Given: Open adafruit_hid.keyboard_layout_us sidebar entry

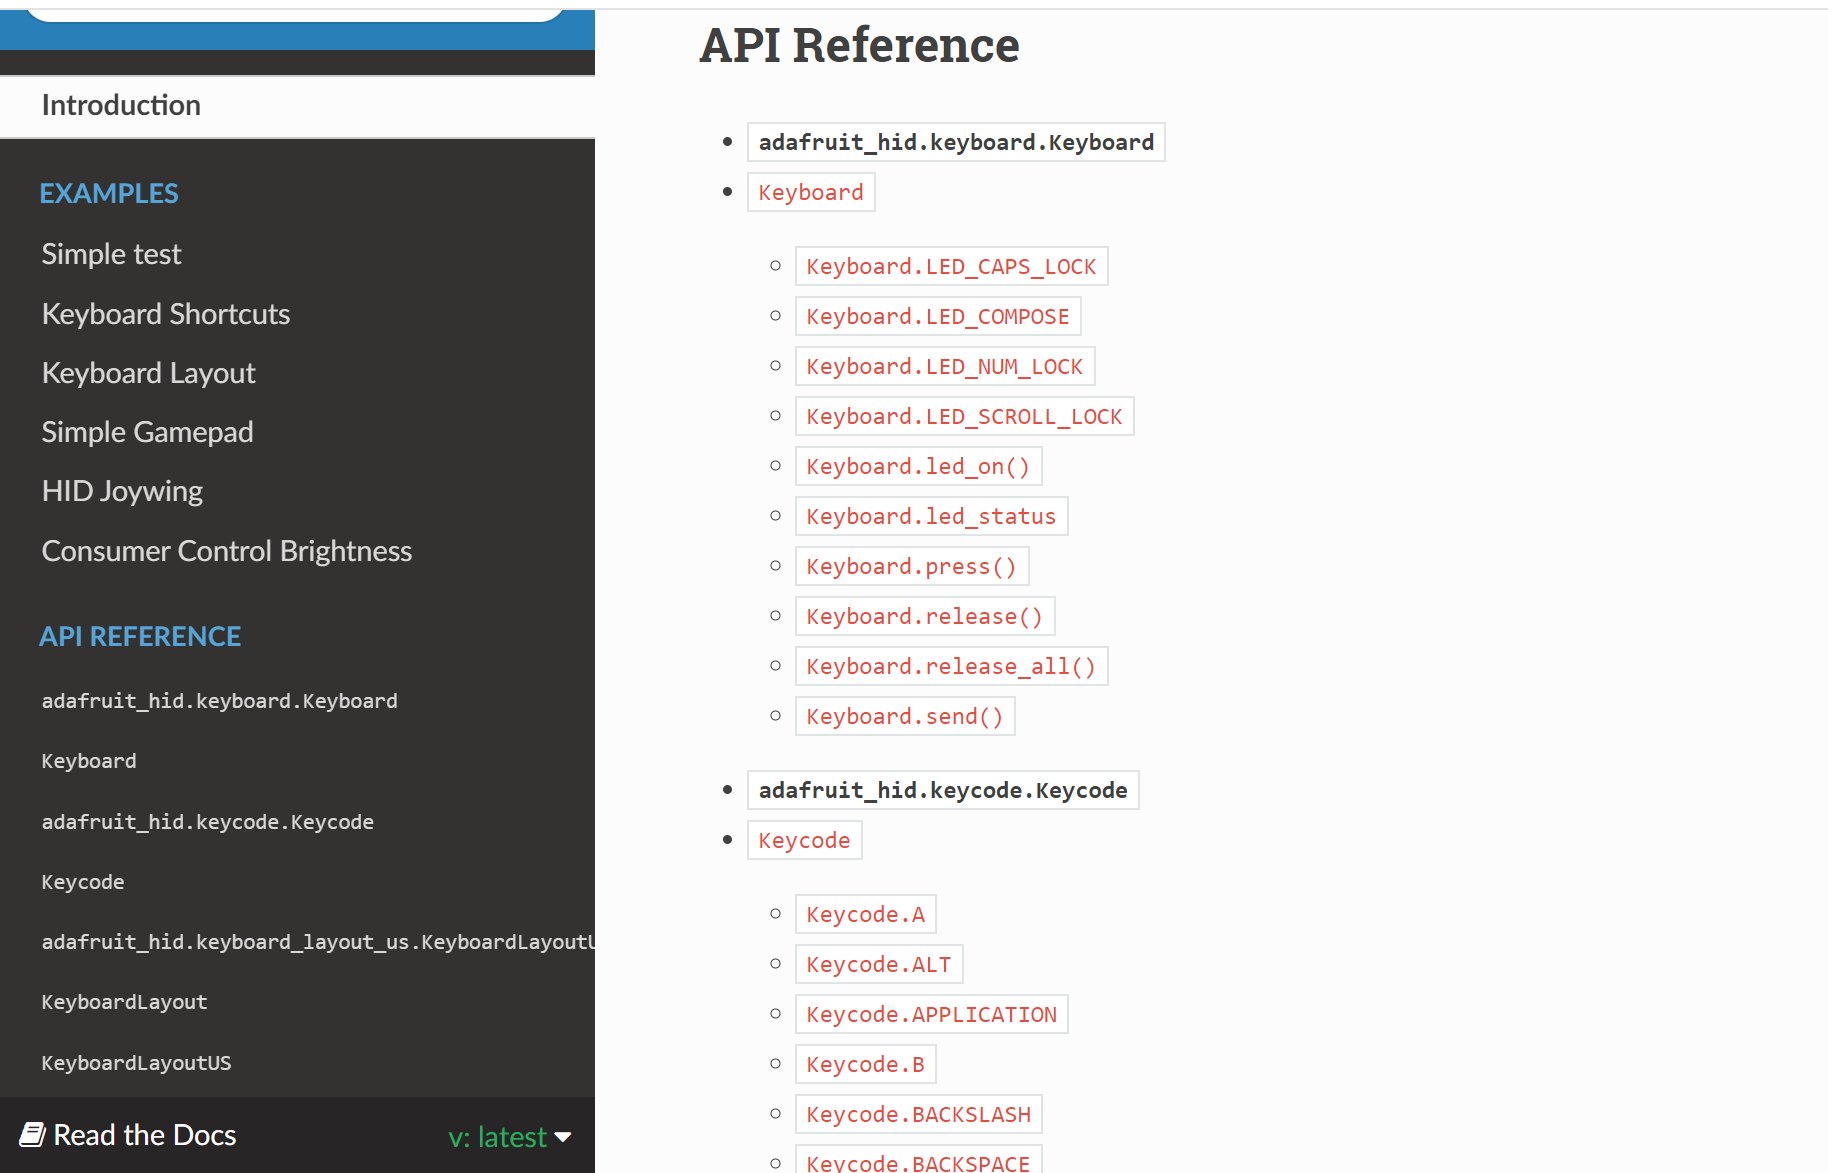Looking at the screenshot, I should [318, 942].
